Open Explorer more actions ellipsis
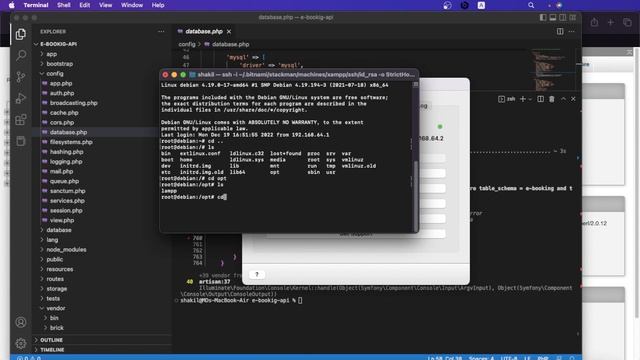This screenshot has width=640, height=360. tap(161, 31)
